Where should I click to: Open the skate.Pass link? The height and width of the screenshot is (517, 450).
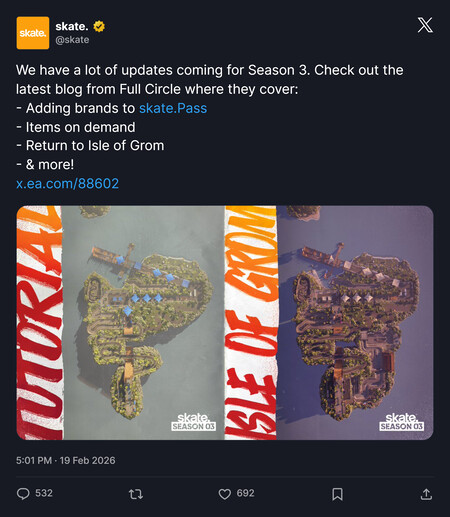coord(173,108)
